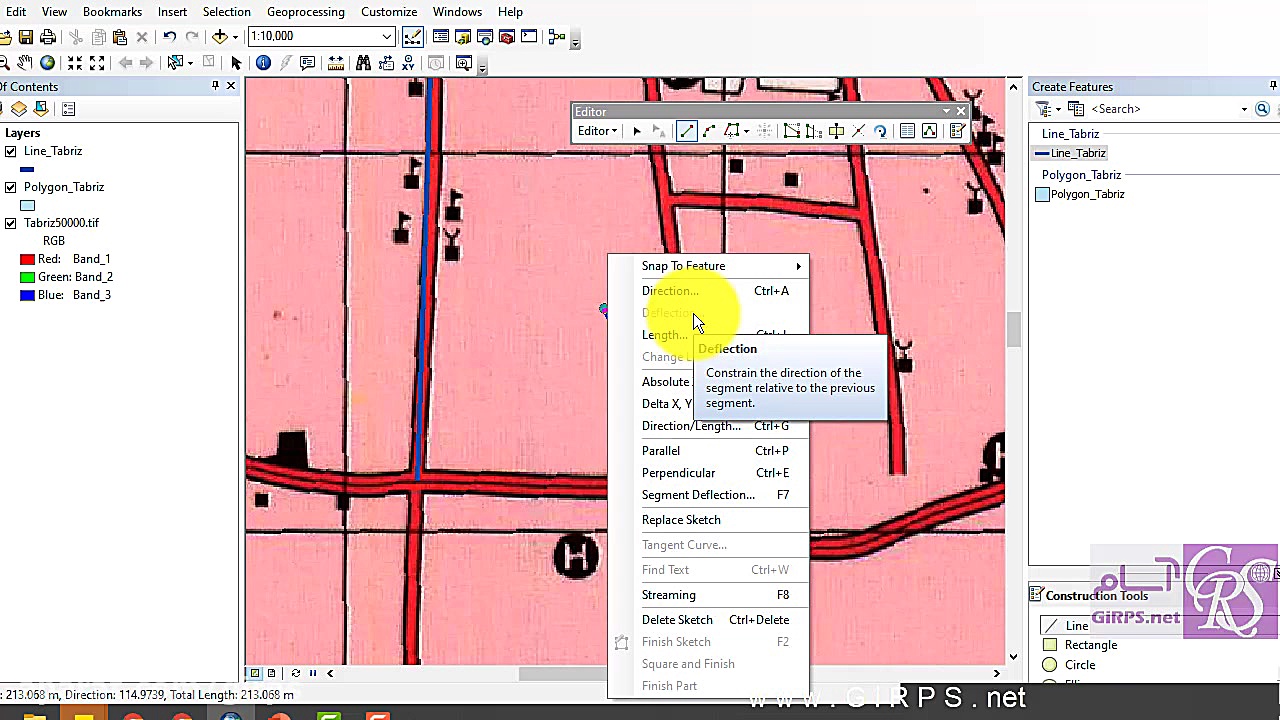The width and height of the screenshot is (1280, 720).
Task: Expand the Editor dropdown menu
Action: tap(597, 131)
